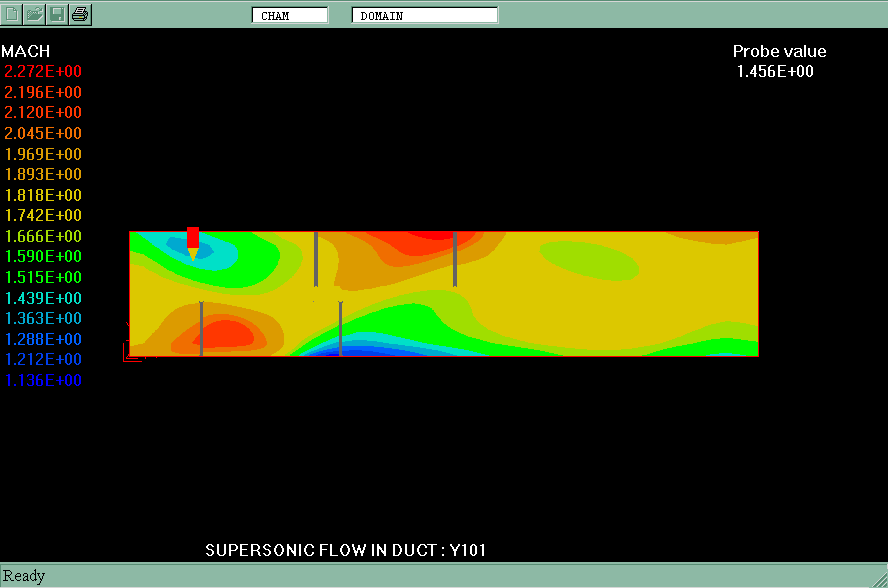Viewport: 888px width, 588px height.
Task: Select the 1.666E+00 green legend value
Action: [43, 237]
